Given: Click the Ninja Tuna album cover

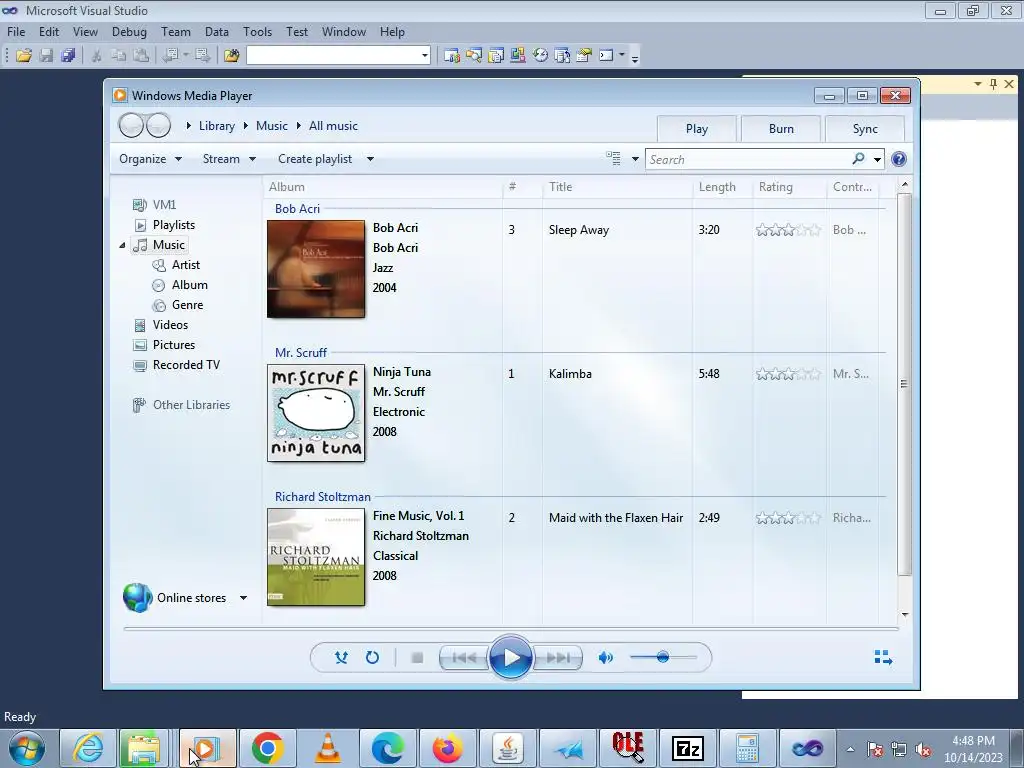Looking at the screenshot, I should click(316, 413).
